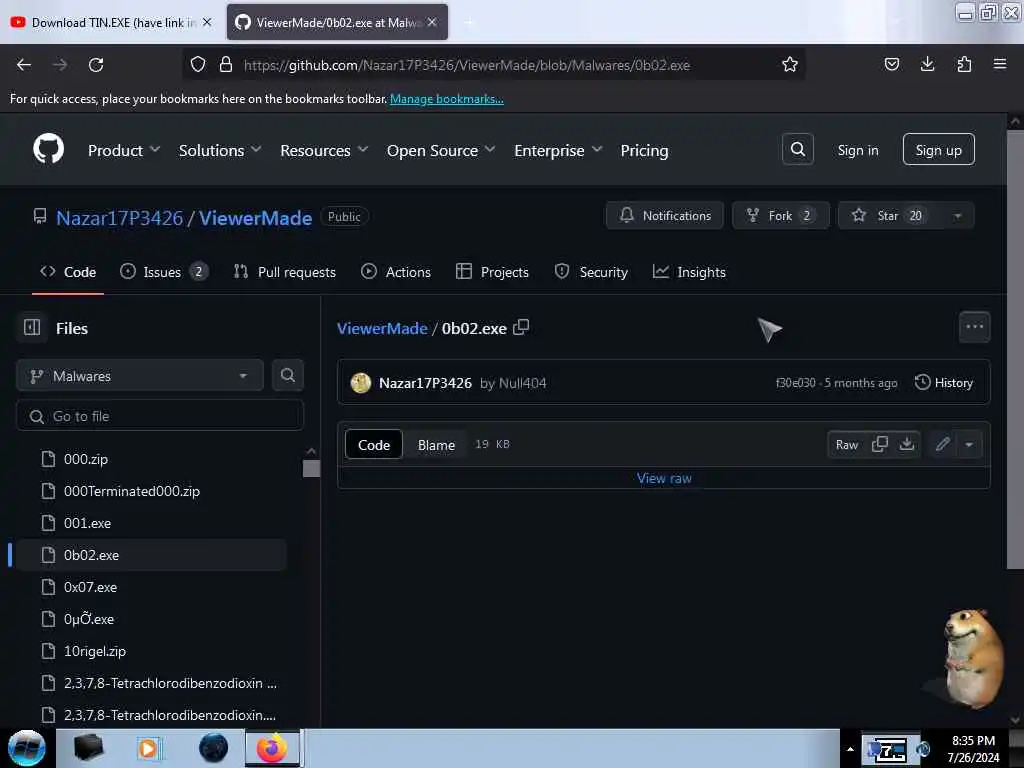The image size is (1024, 768).
Task: Go back using the browser back arrow
Action: 24,65
